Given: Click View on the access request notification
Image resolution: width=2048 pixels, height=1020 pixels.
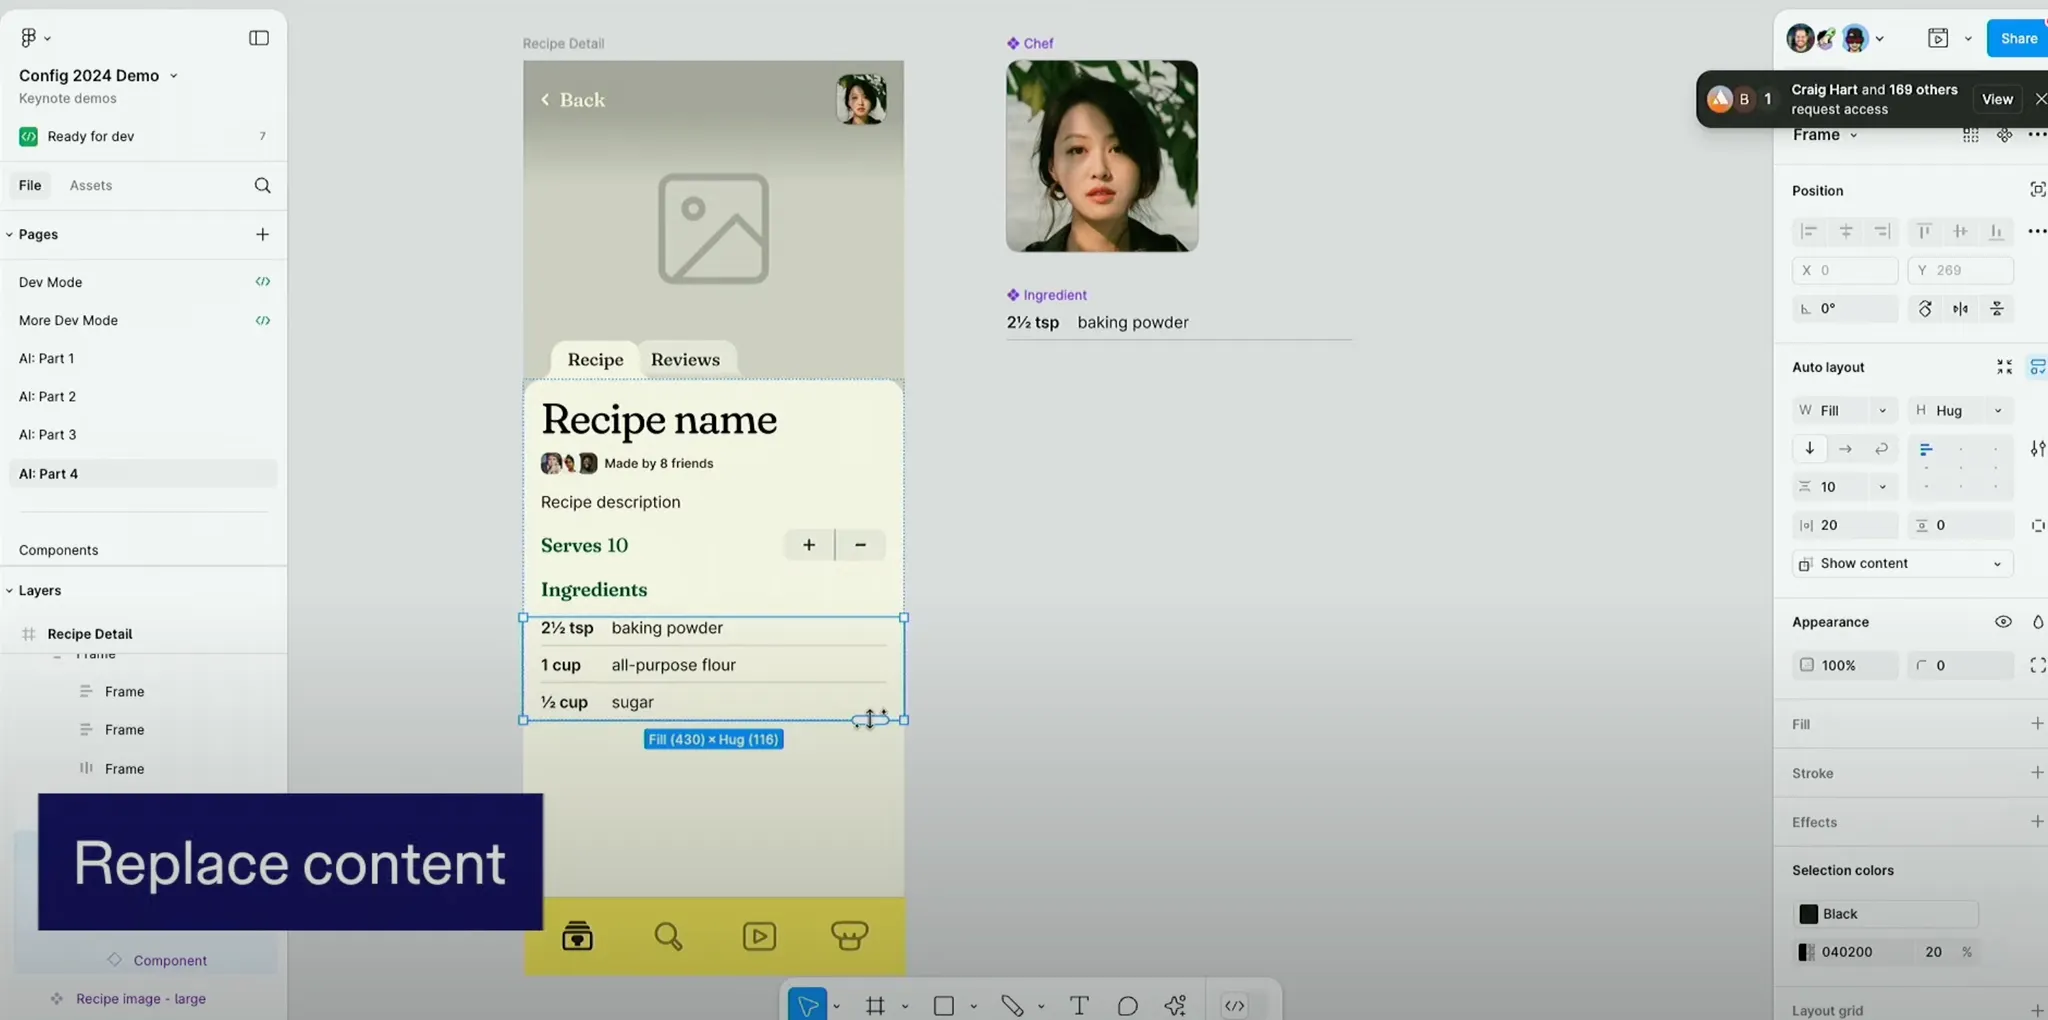Looking at the screenshot, I should [x=1997, y=99].
